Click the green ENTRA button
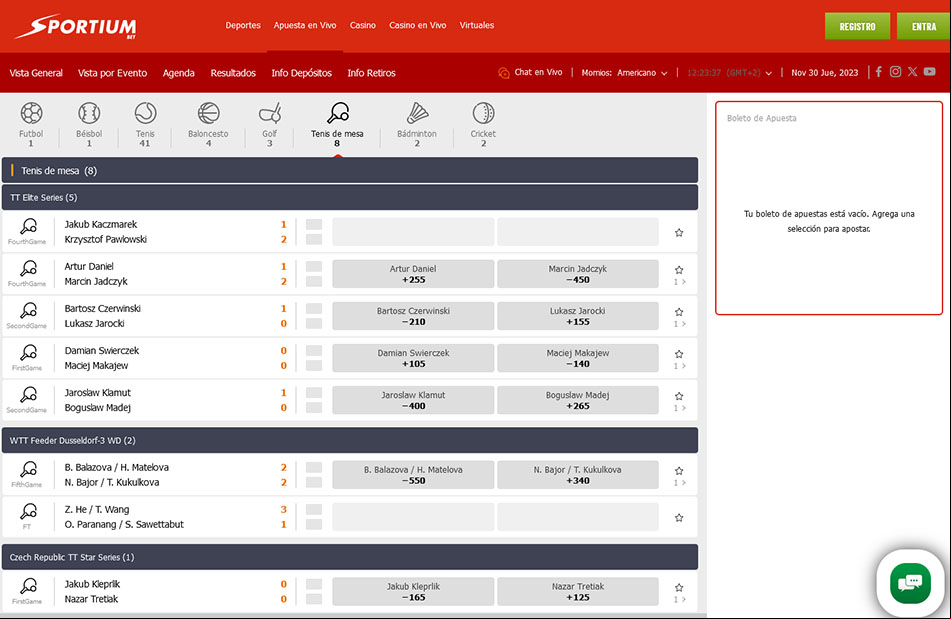This screenshot has height=619, width=951. [x=924, y=26]
